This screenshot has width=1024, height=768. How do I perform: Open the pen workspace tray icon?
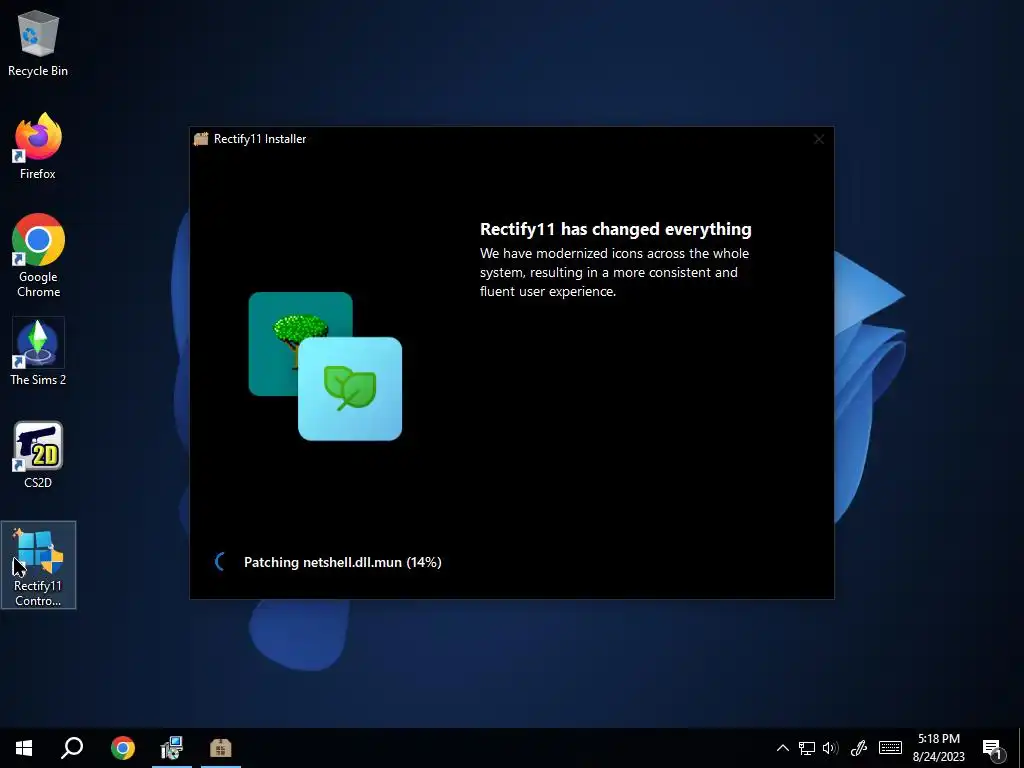coord(859,748)
